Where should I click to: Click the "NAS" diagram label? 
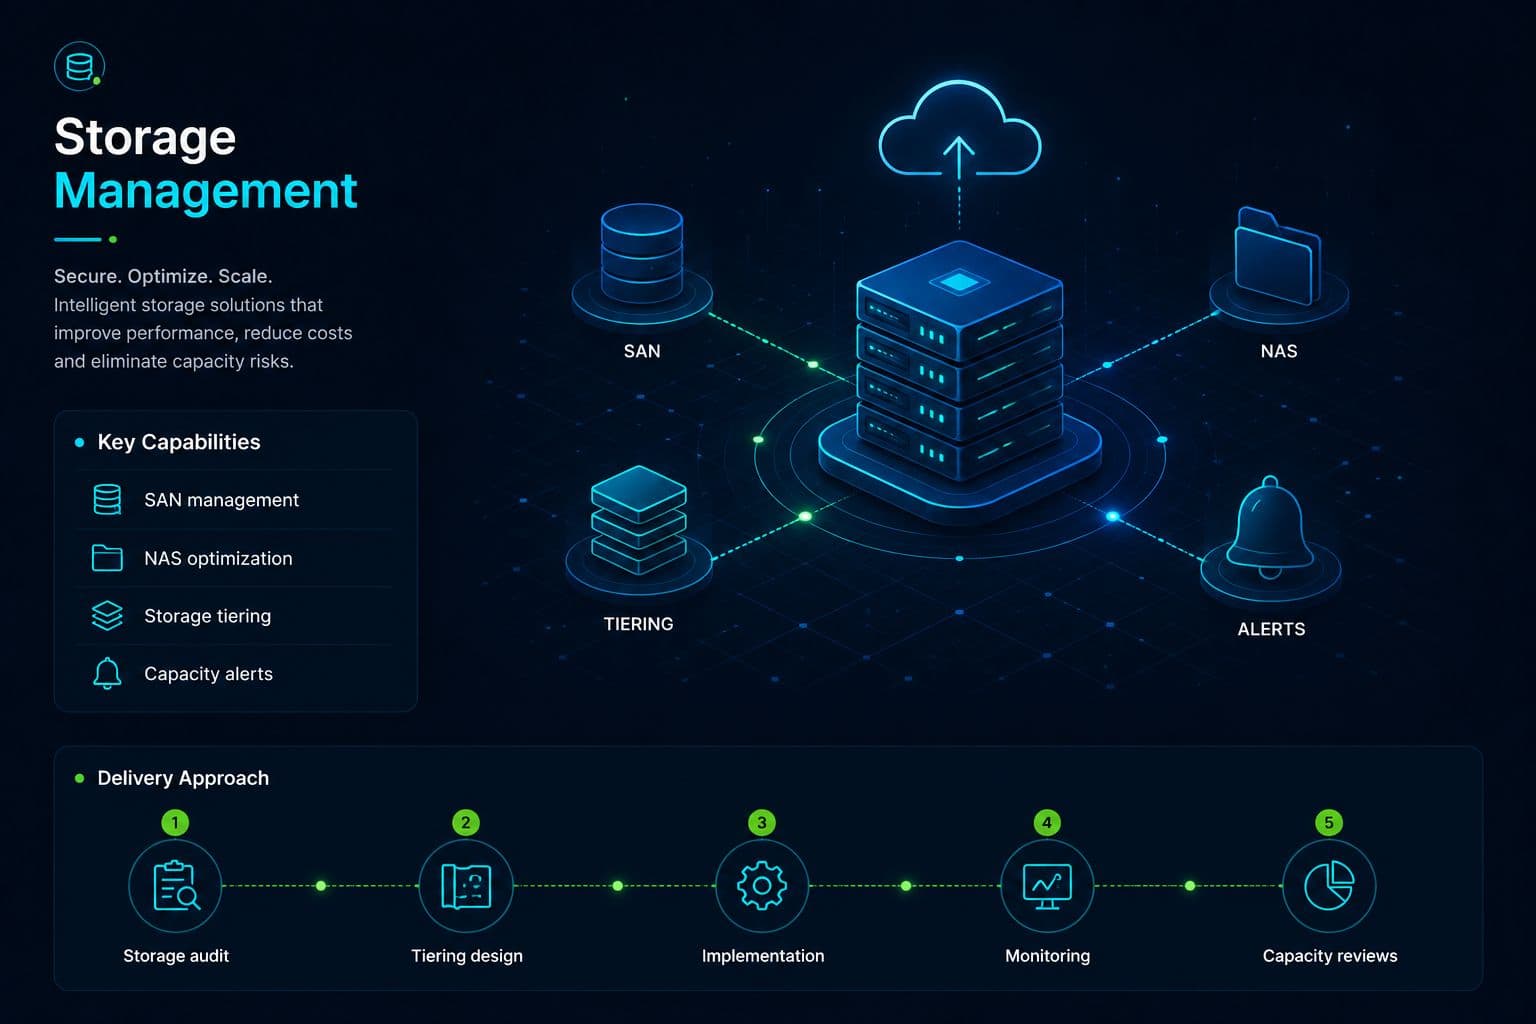1279,351
